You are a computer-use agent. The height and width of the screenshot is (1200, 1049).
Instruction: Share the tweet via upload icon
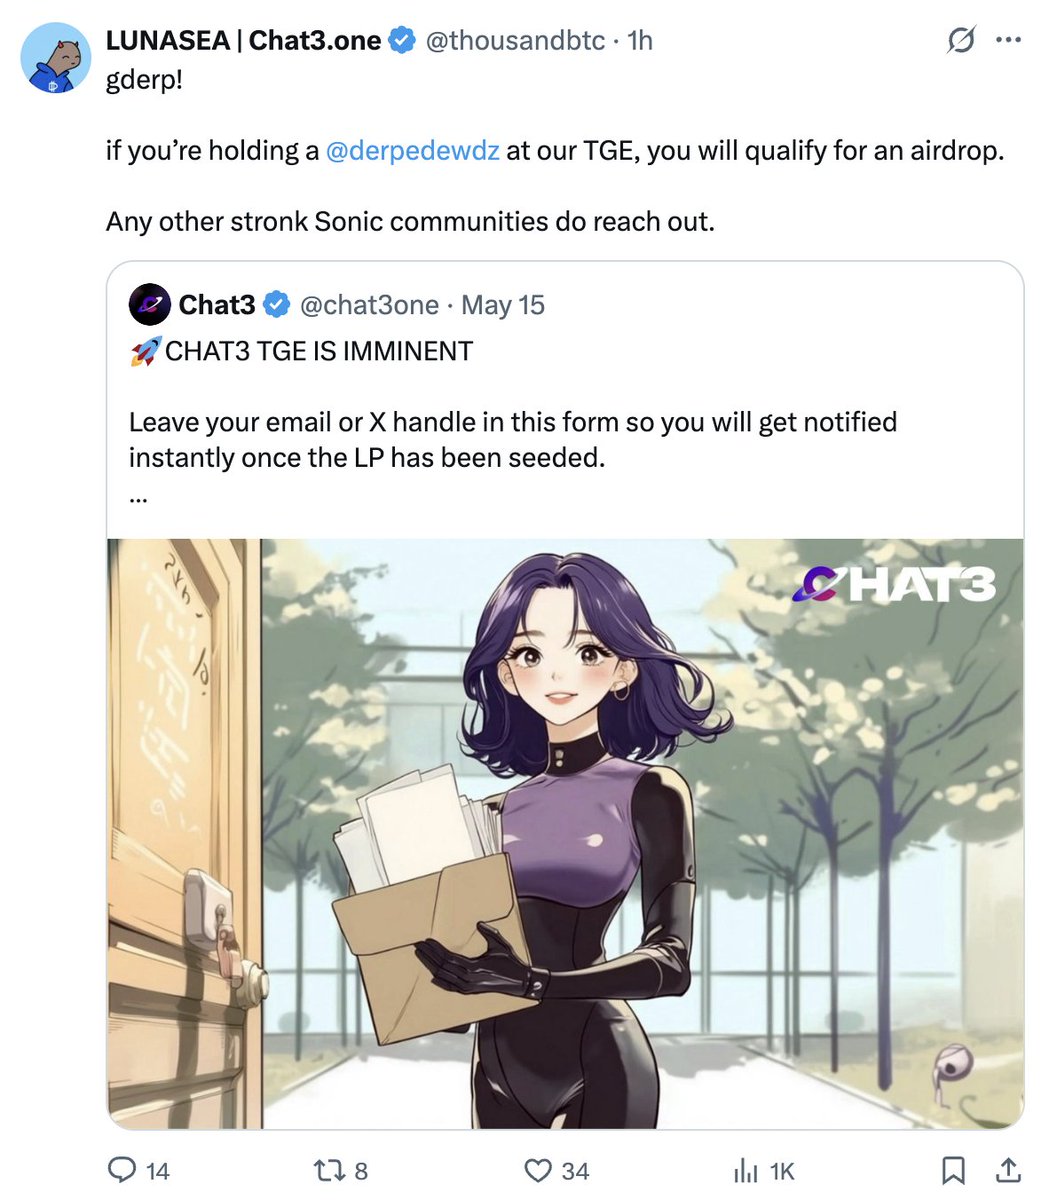click(1009, 1169)
